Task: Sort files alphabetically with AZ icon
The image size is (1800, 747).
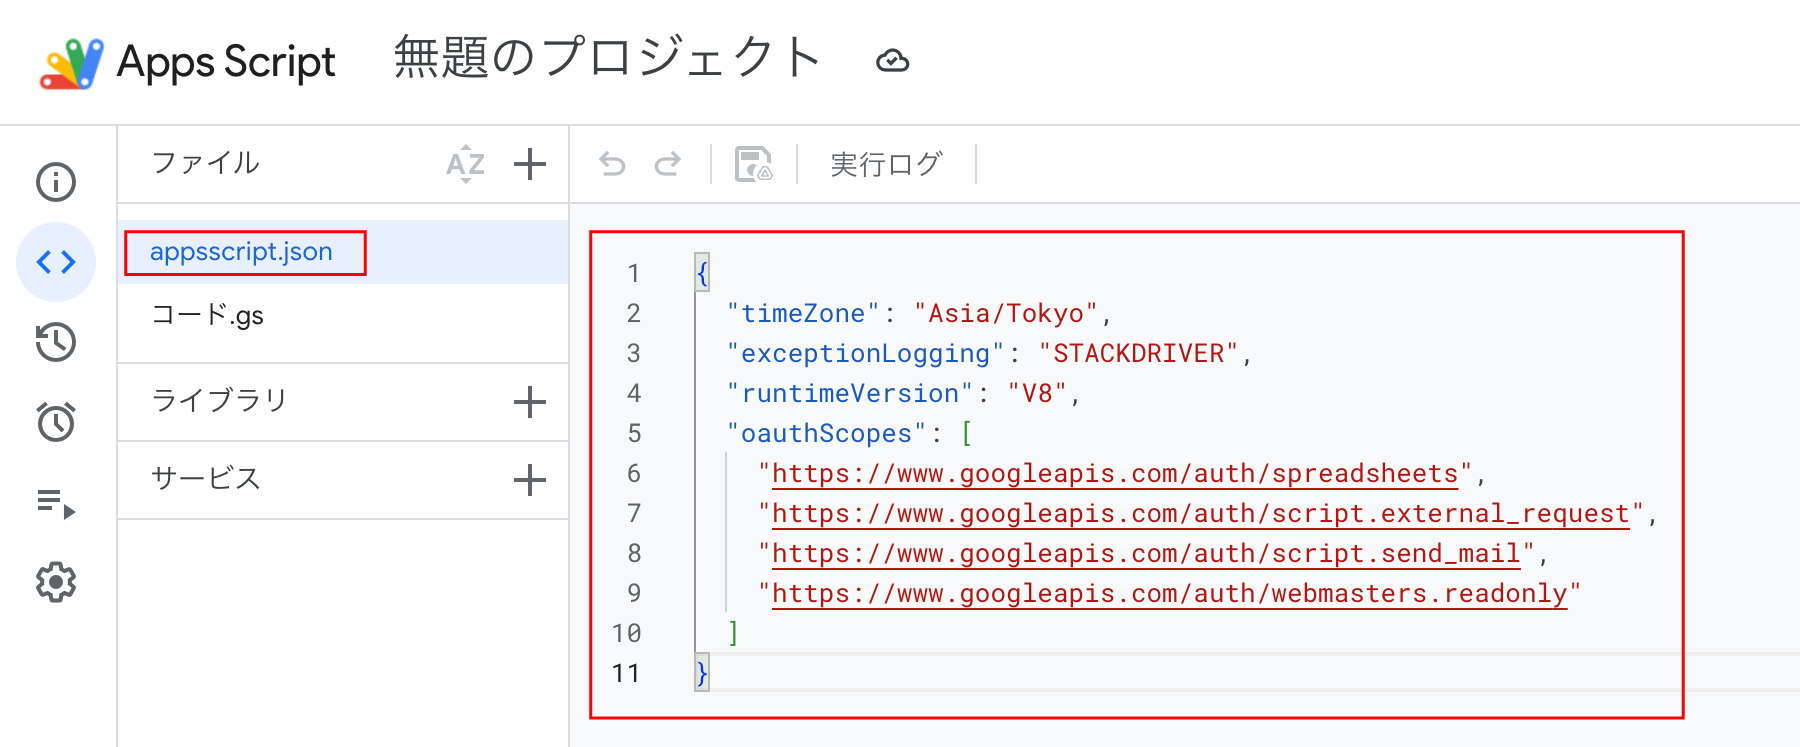Action: pos(465,164)
